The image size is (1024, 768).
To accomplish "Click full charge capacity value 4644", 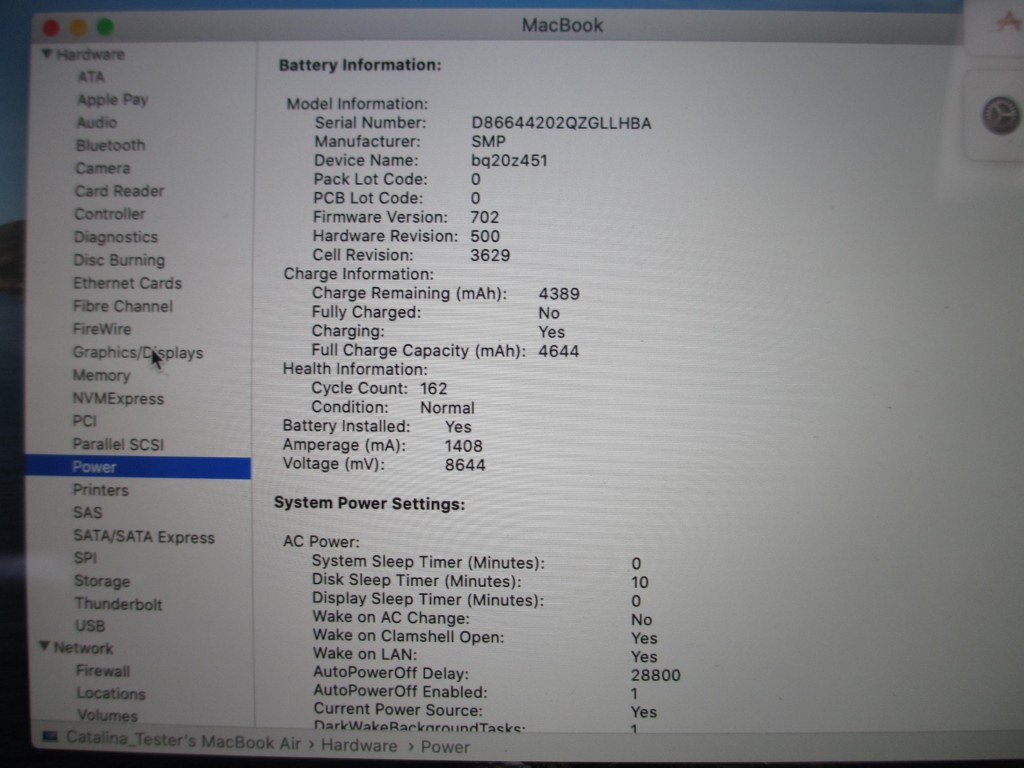I will (x=558, y=351).
